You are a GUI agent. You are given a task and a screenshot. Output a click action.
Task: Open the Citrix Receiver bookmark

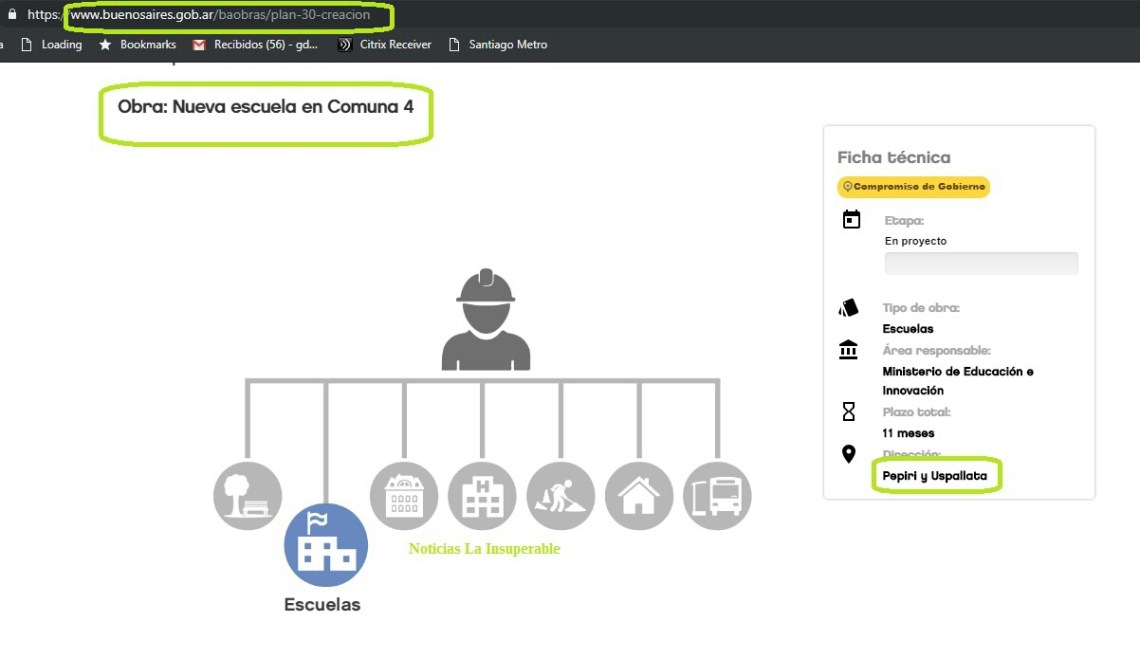[385, 45]
